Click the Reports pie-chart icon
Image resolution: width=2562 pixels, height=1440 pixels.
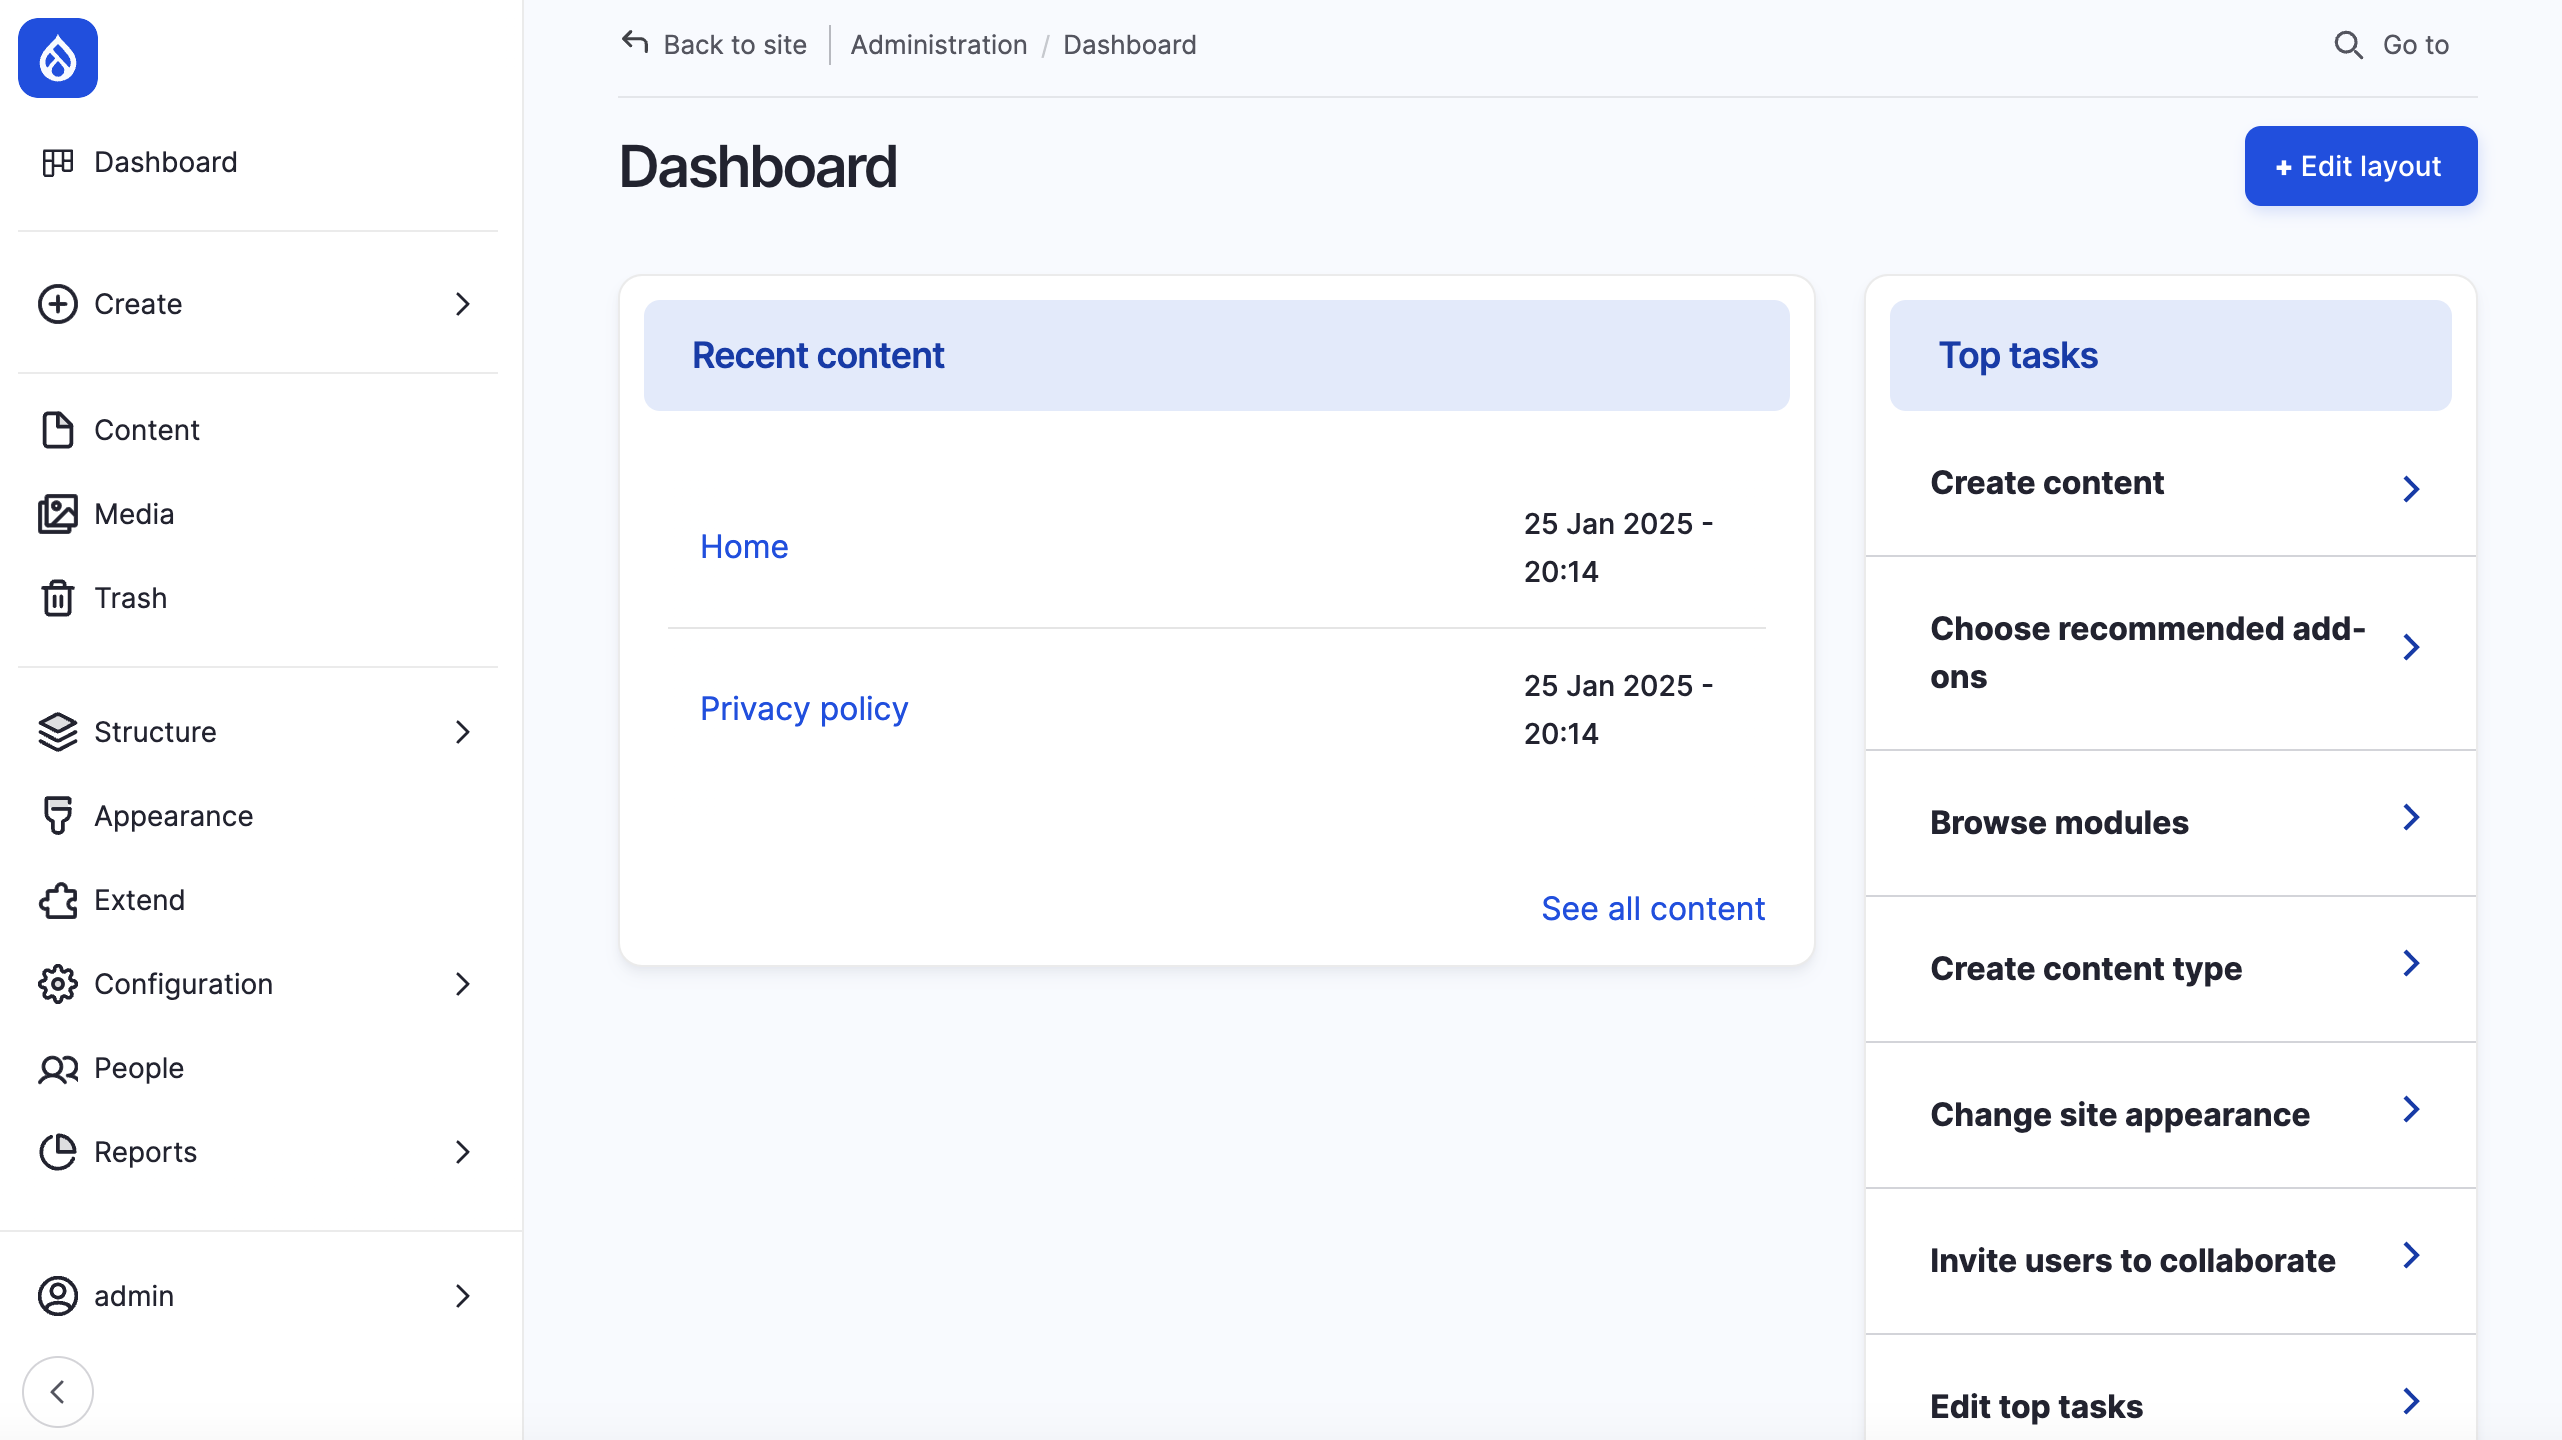[x=58, y=1152]
